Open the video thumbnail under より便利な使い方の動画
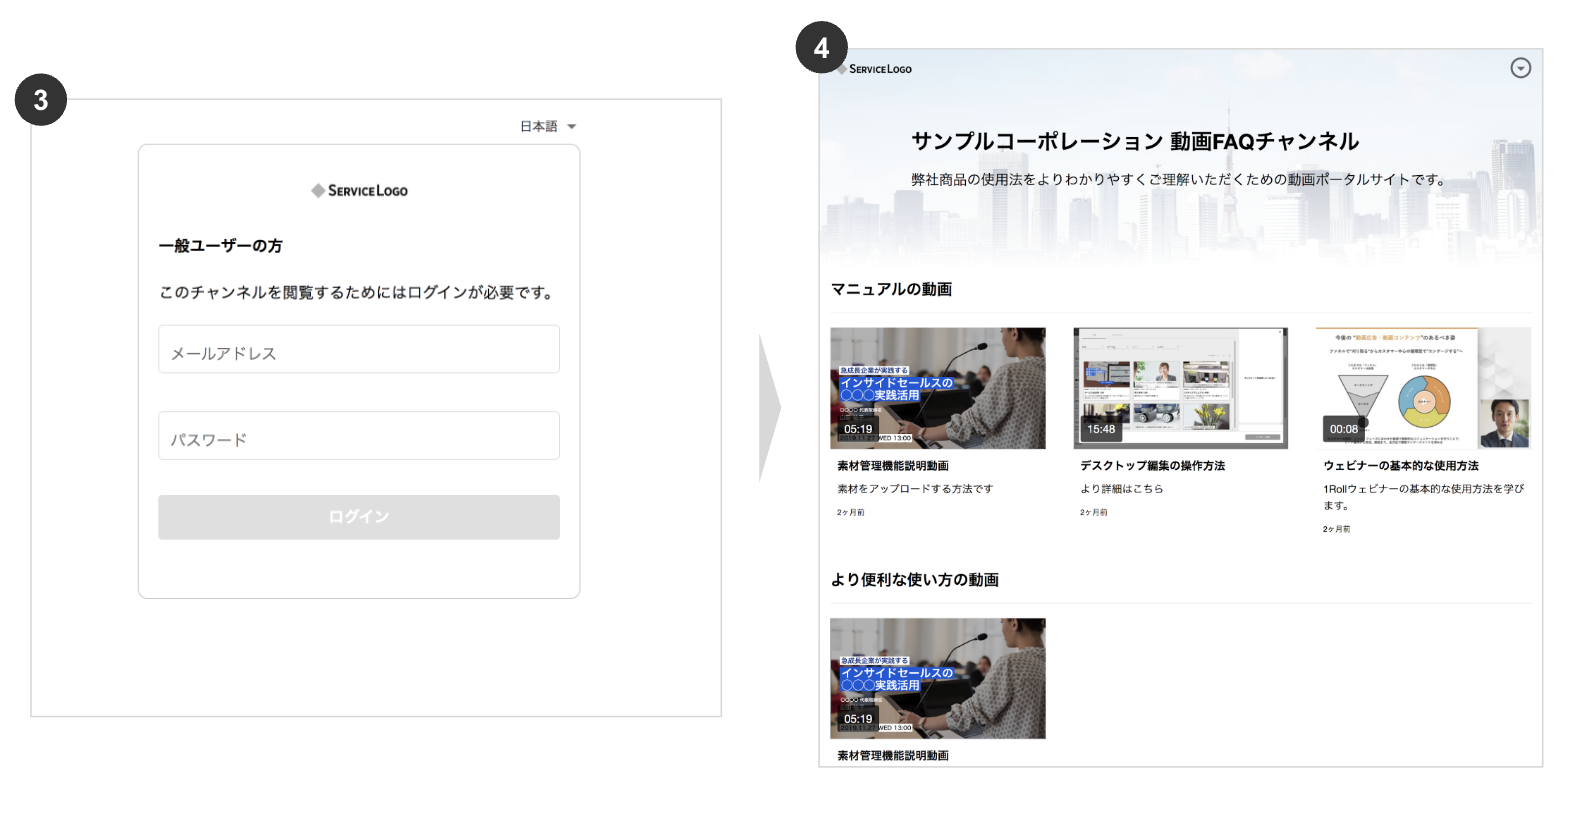The width and height of the screenshot is (1572, 814). tap(938, 678)
